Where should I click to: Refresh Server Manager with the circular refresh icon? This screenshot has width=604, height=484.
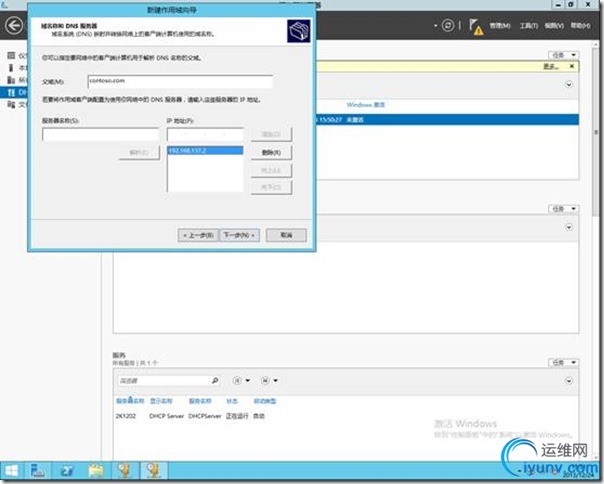448,26
